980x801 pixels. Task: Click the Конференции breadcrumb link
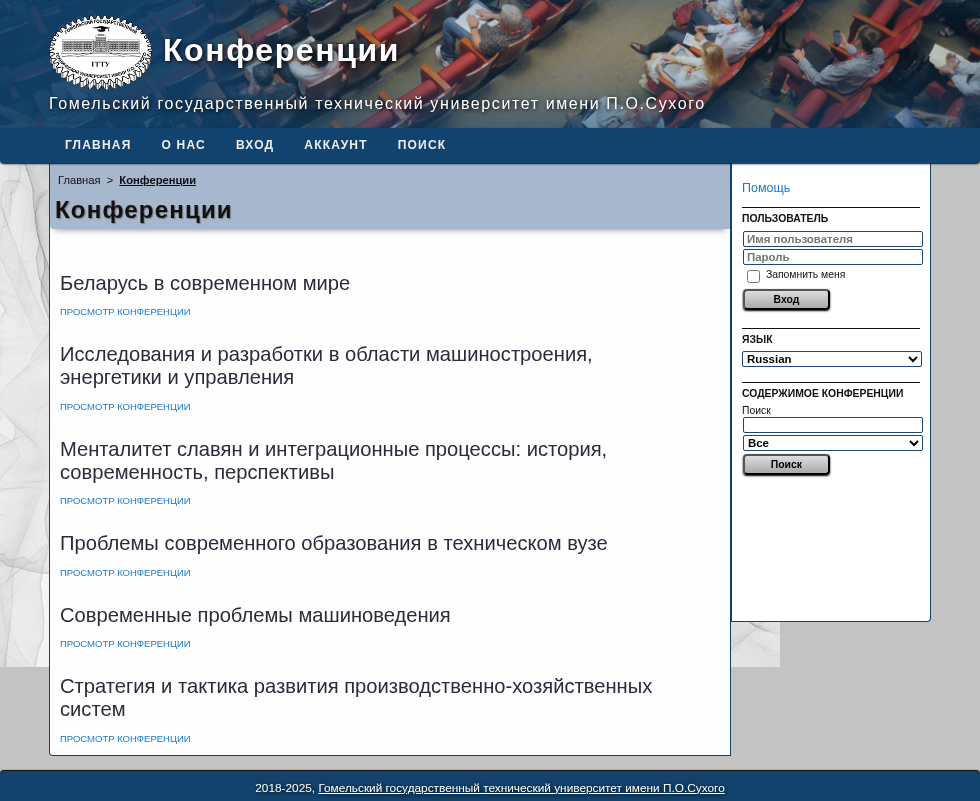158,181
